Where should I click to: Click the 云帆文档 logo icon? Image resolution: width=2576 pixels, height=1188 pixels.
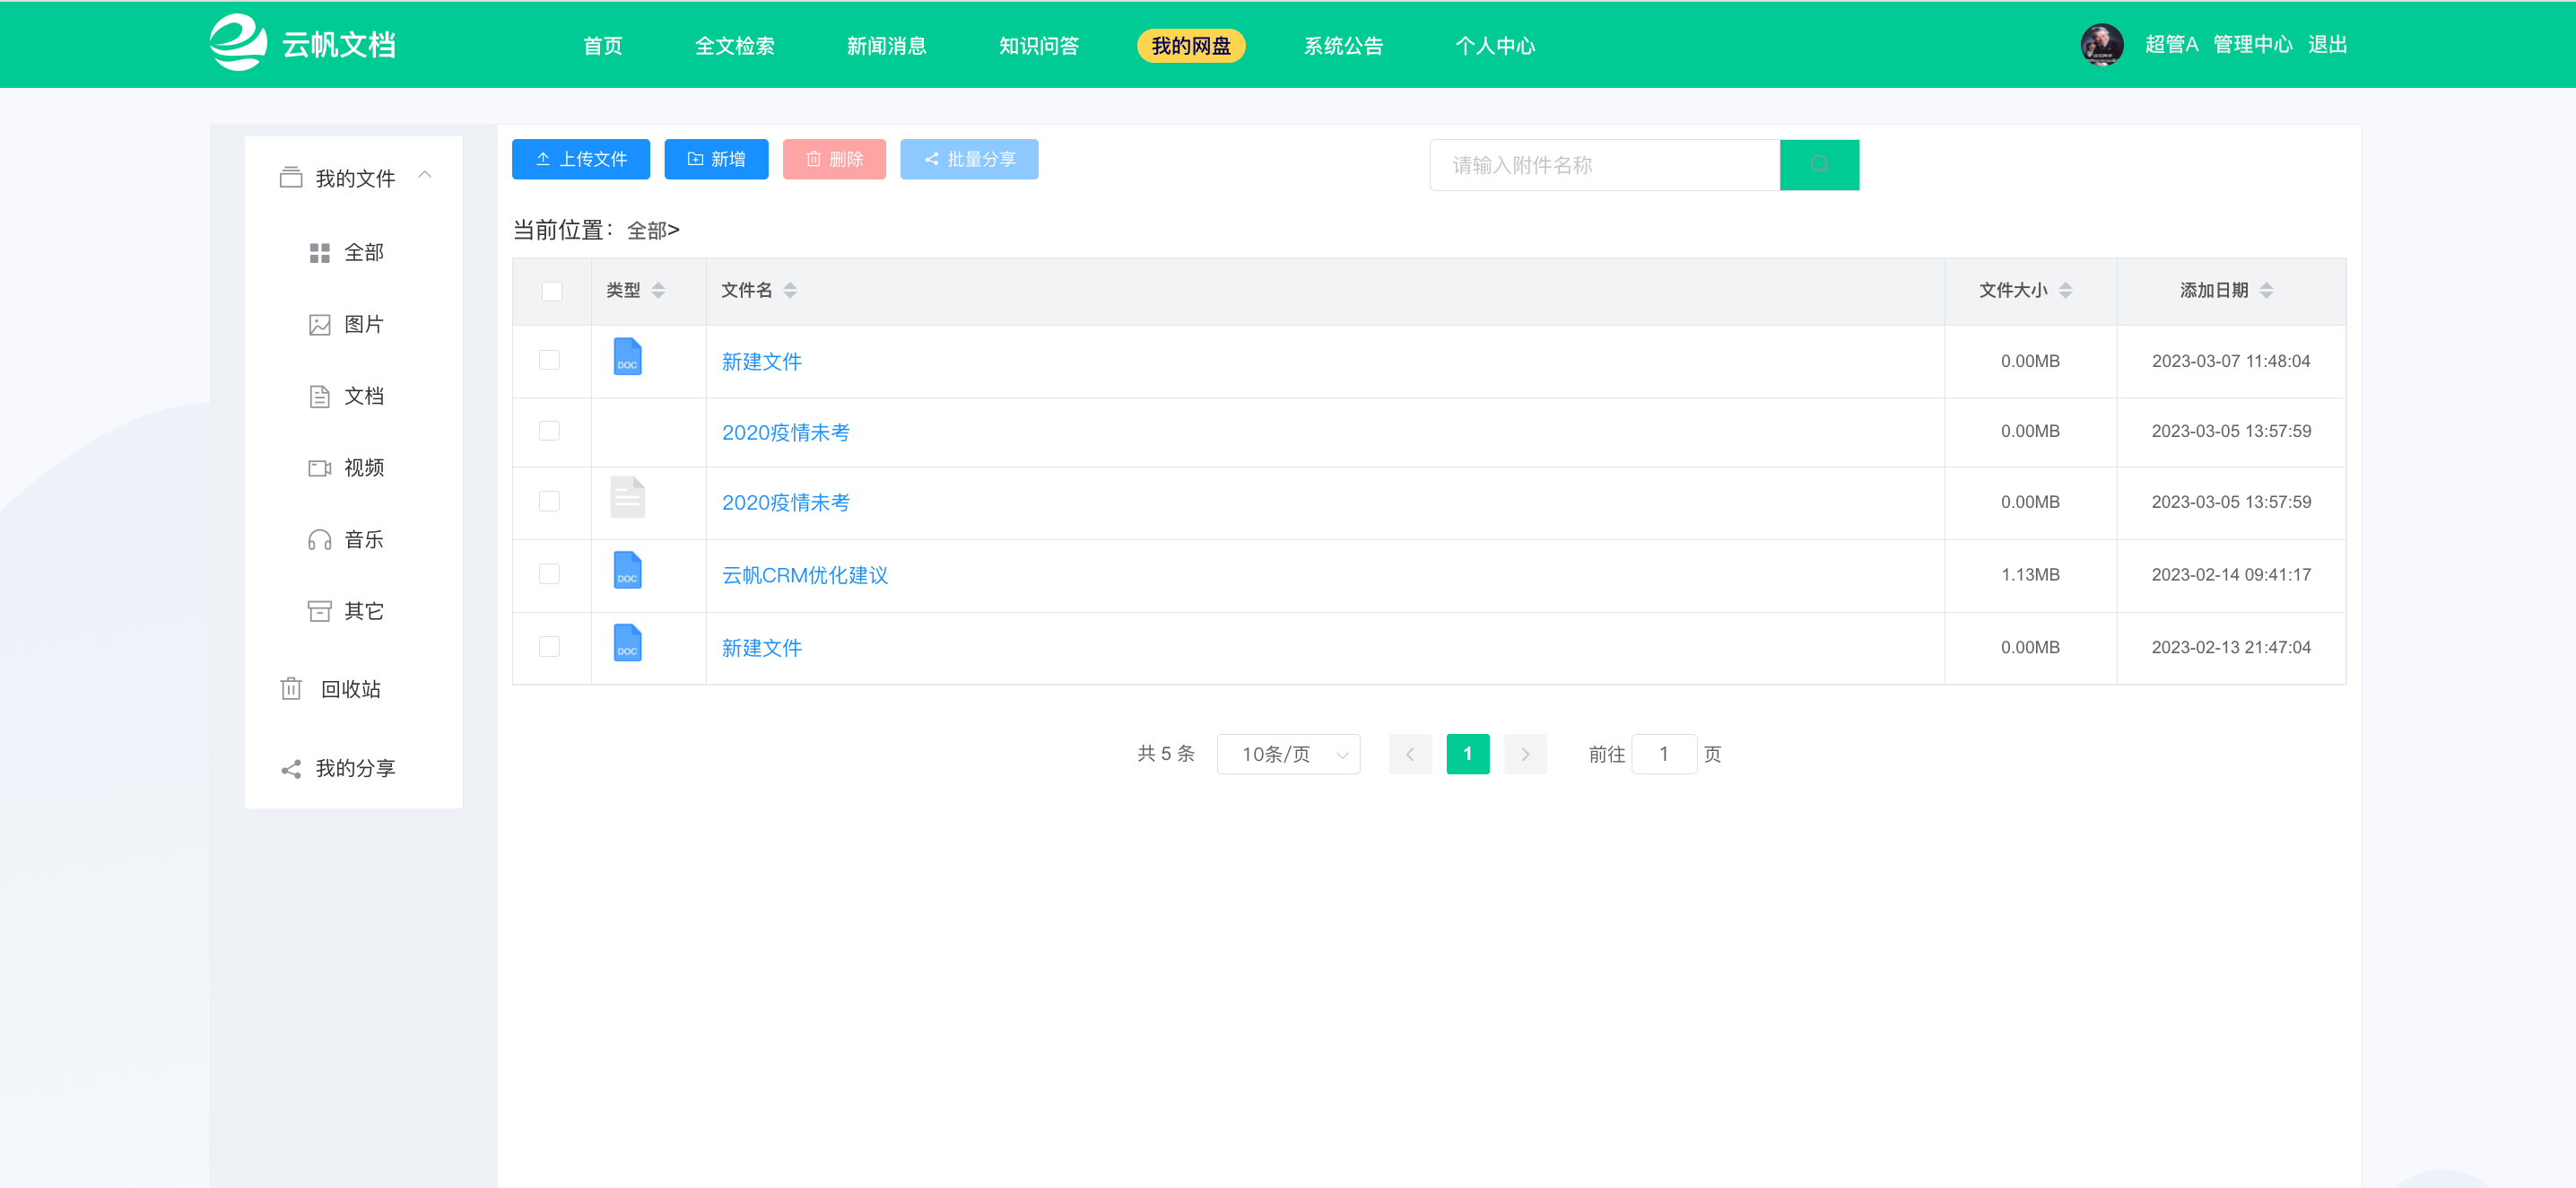238,43
